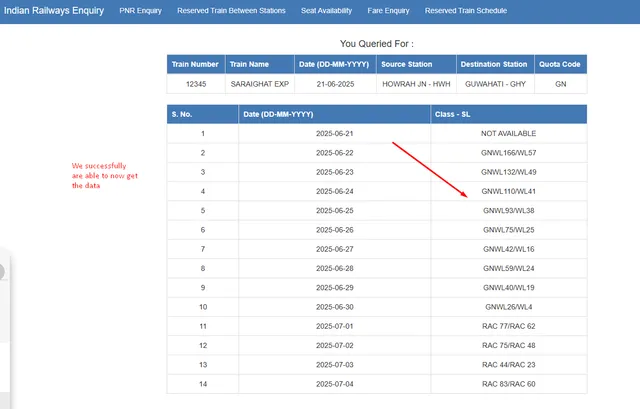Click the GNWL26/WL4 availability cell
Screen dimensions: 640x409
coord(508,306)
